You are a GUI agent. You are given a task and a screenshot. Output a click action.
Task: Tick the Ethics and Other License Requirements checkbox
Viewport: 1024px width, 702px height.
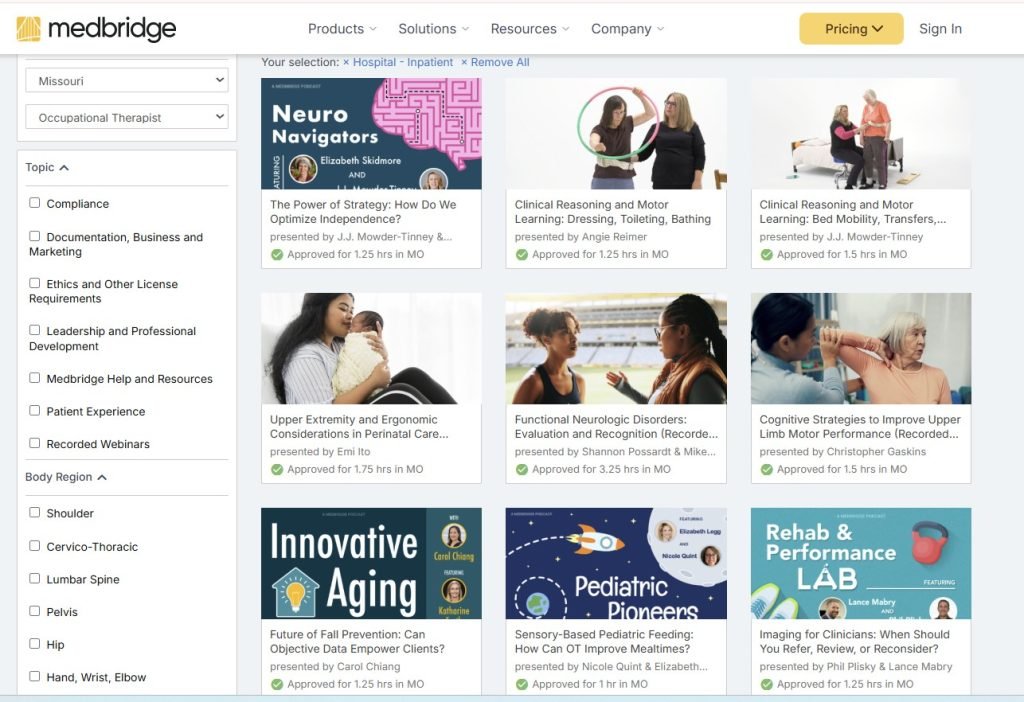point(35,283)
